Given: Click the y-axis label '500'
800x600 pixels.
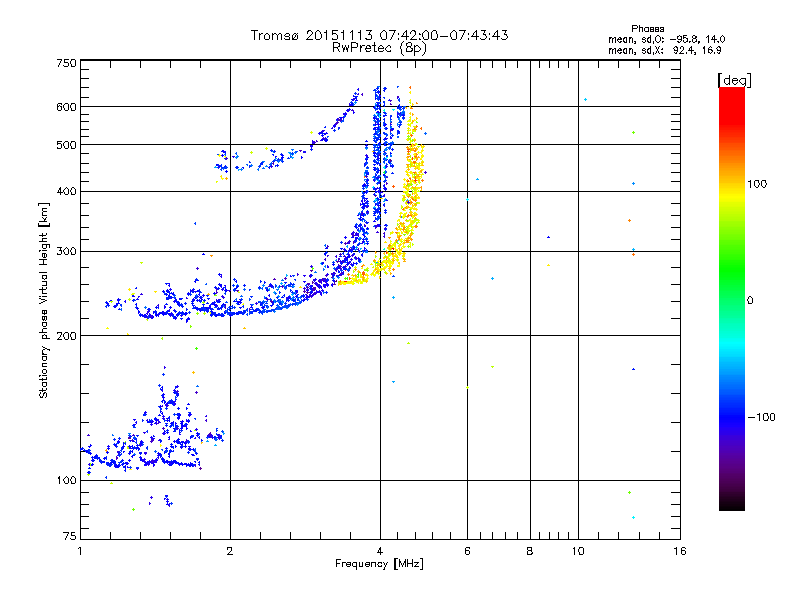Looking at the screenshot, I should (66, 145).
